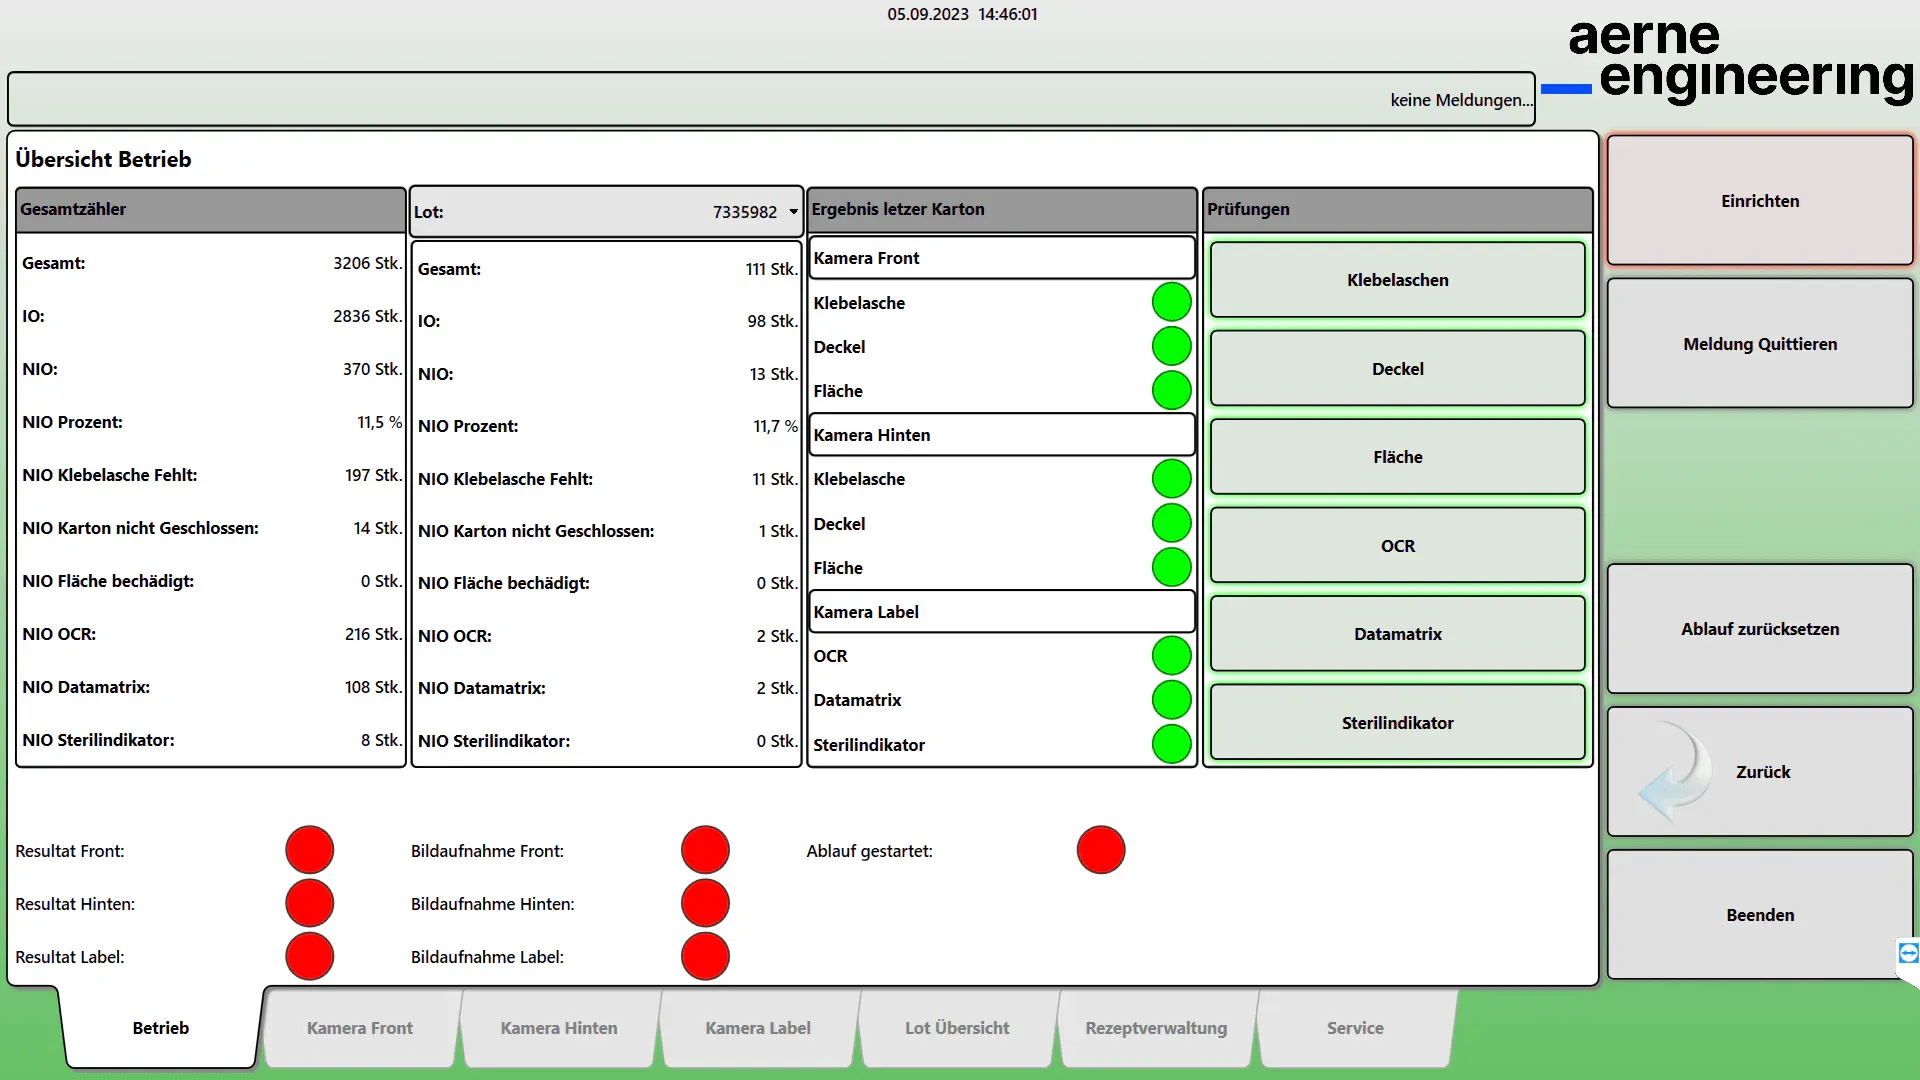Select the Kamera Front result header
This screenshot has width=1920, height=1080.
(1001, 258)
